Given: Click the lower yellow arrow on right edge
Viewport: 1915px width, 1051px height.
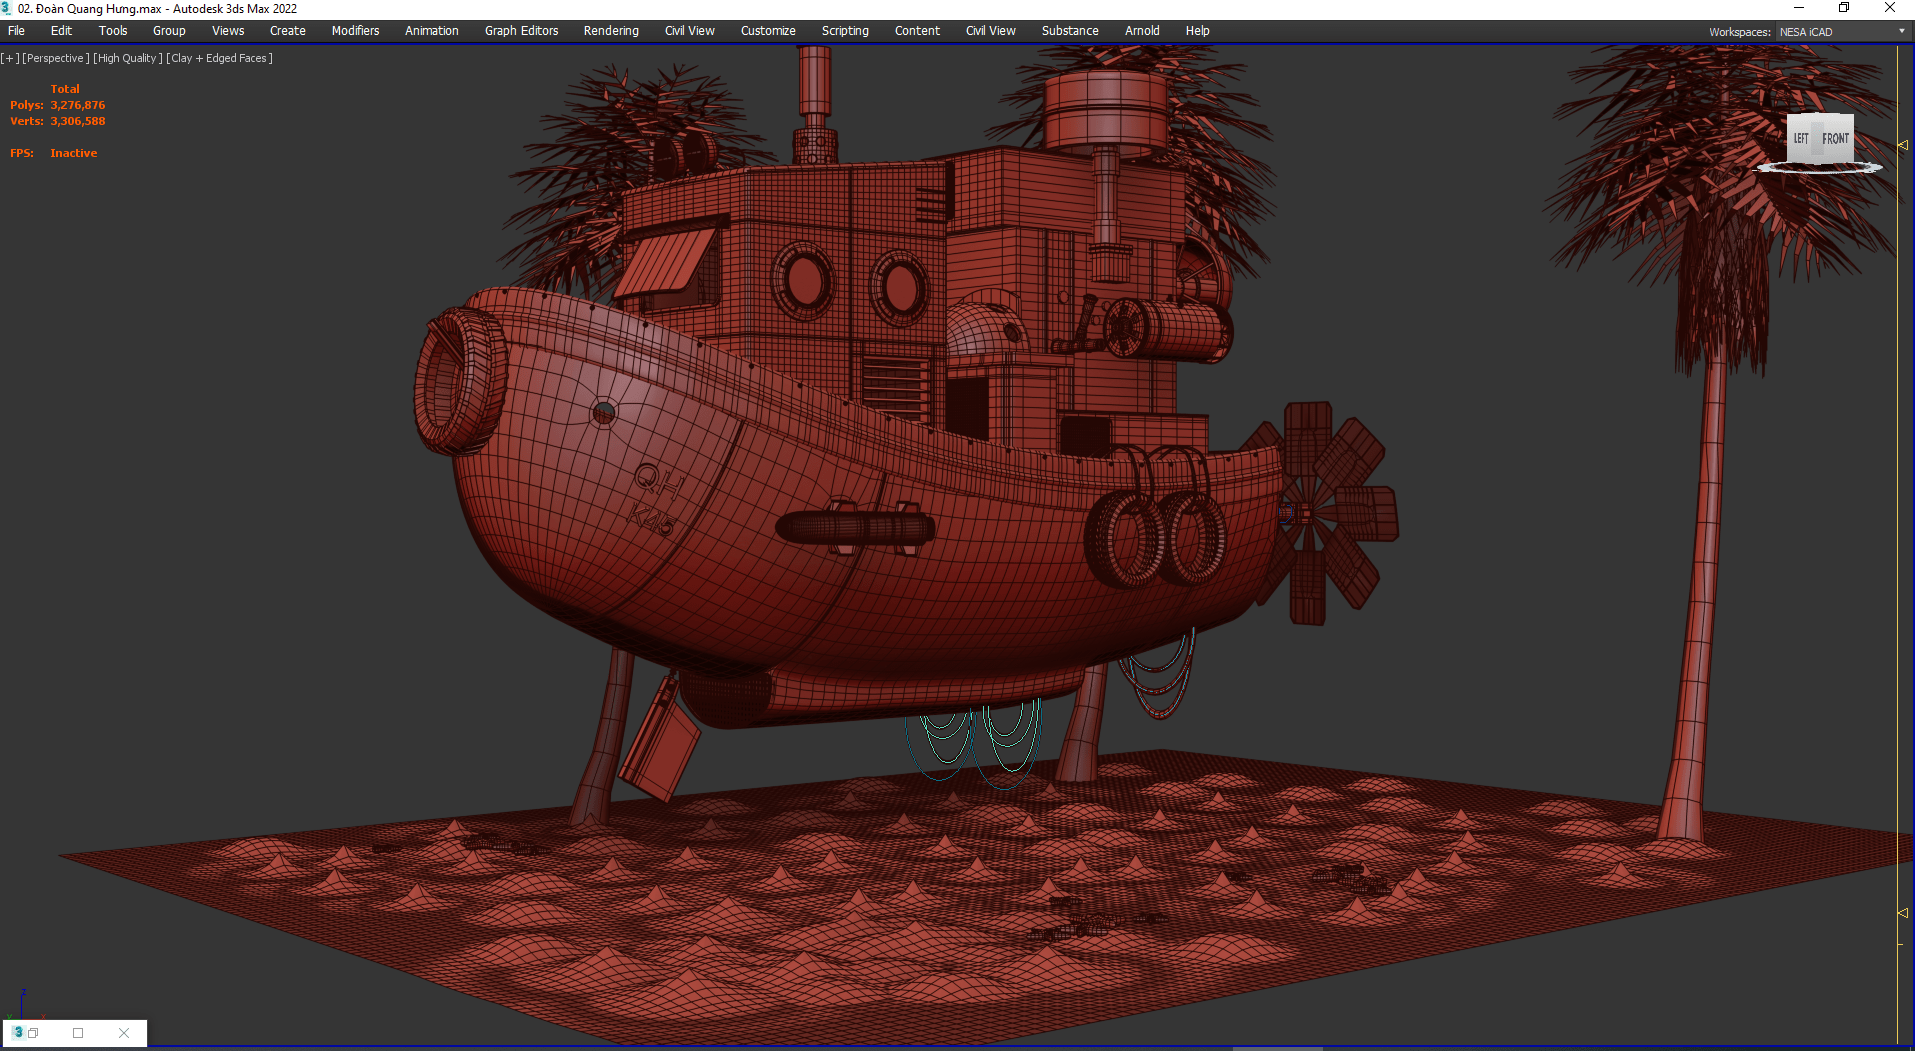Looking at the screenshot, I should click(x=1902, y=913).
